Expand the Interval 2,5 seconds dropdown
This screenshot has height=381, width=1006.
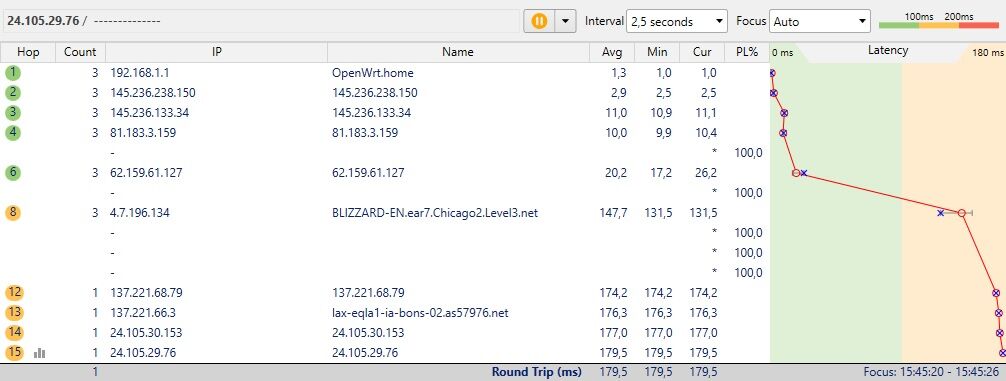[x=677, y=21]
